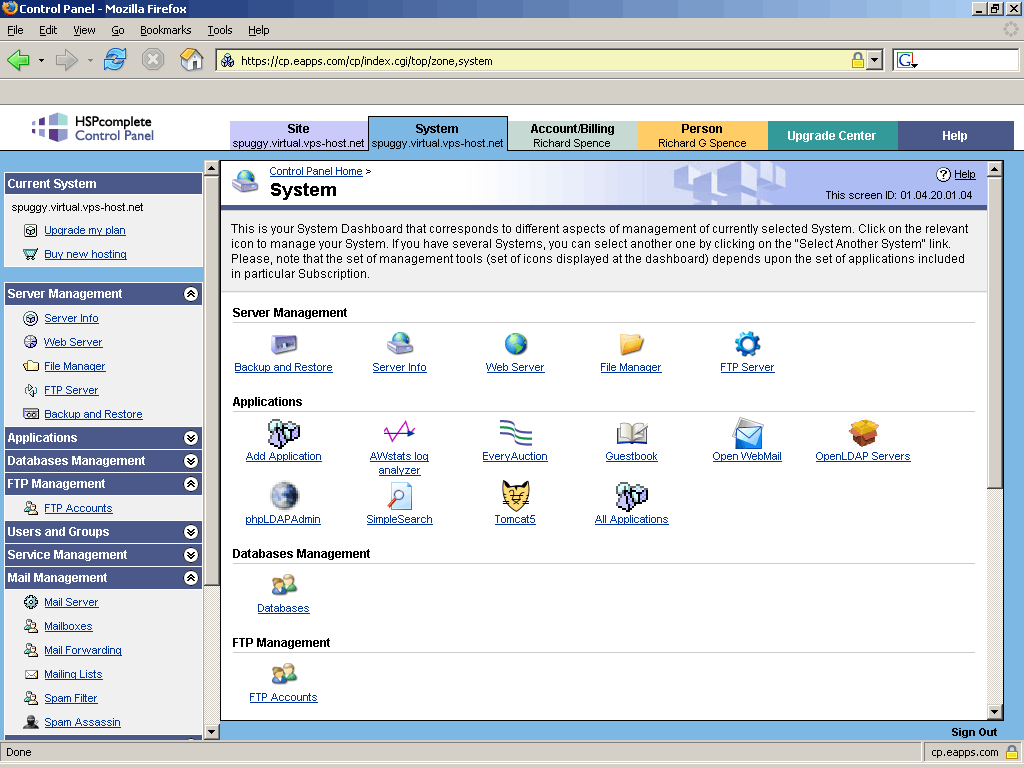Open the Help tab in the navigation bar
This screenshot has width=1024, height=768.
tap(955, 135)
